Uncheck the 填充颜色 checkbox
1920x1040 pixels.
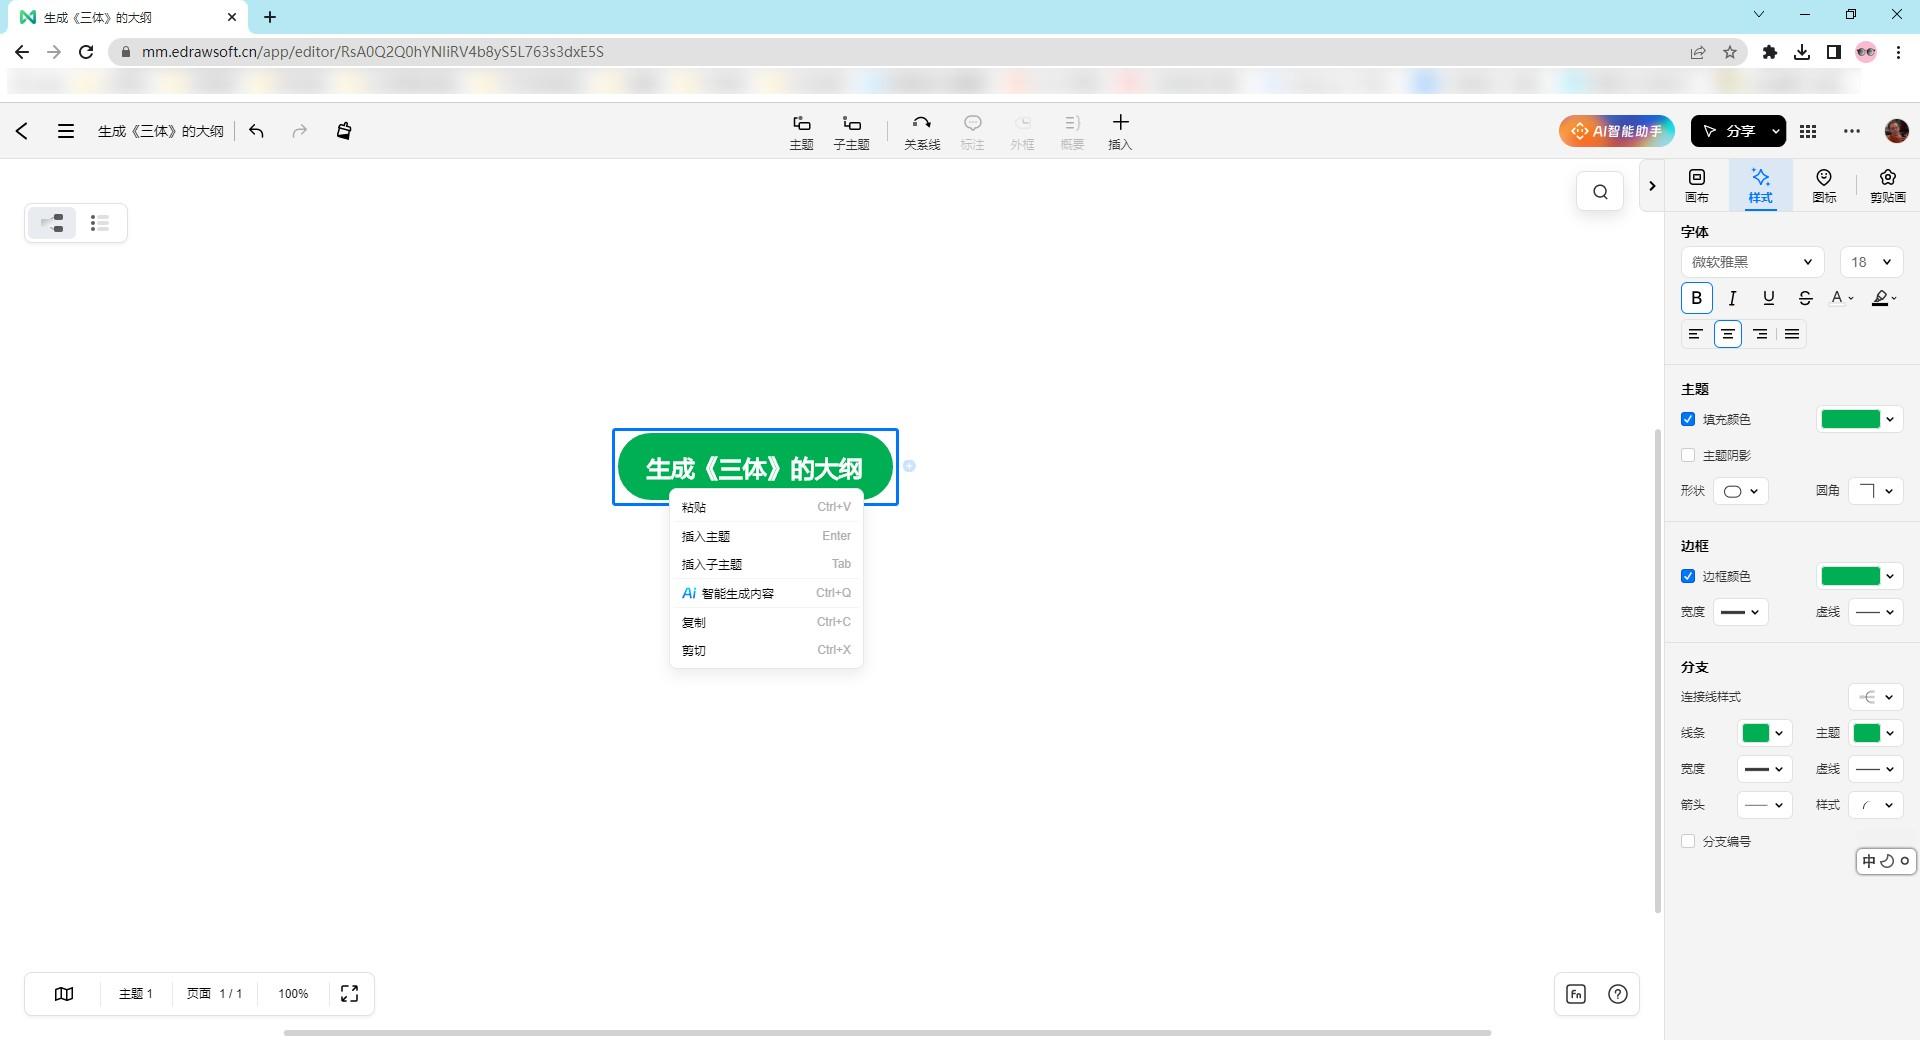pyautogui.click(x=1688, y=419)
